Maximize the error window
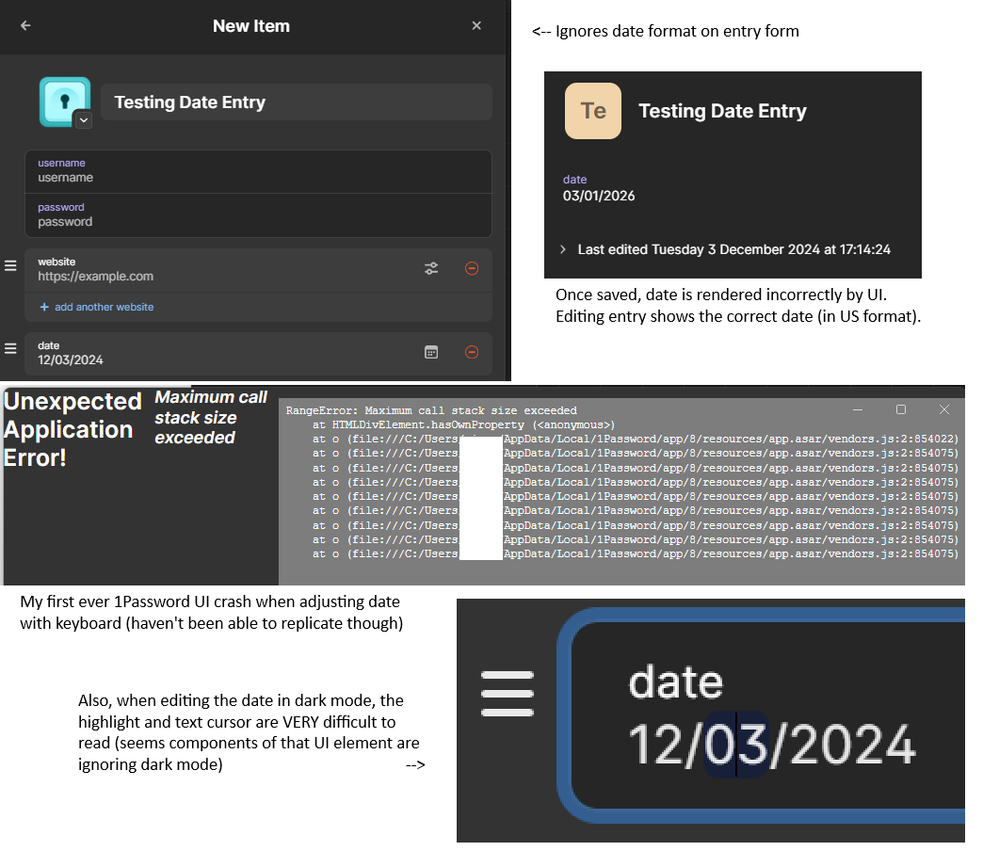The image size is (999, 864). pyautogui.click(x=901, y=410)
